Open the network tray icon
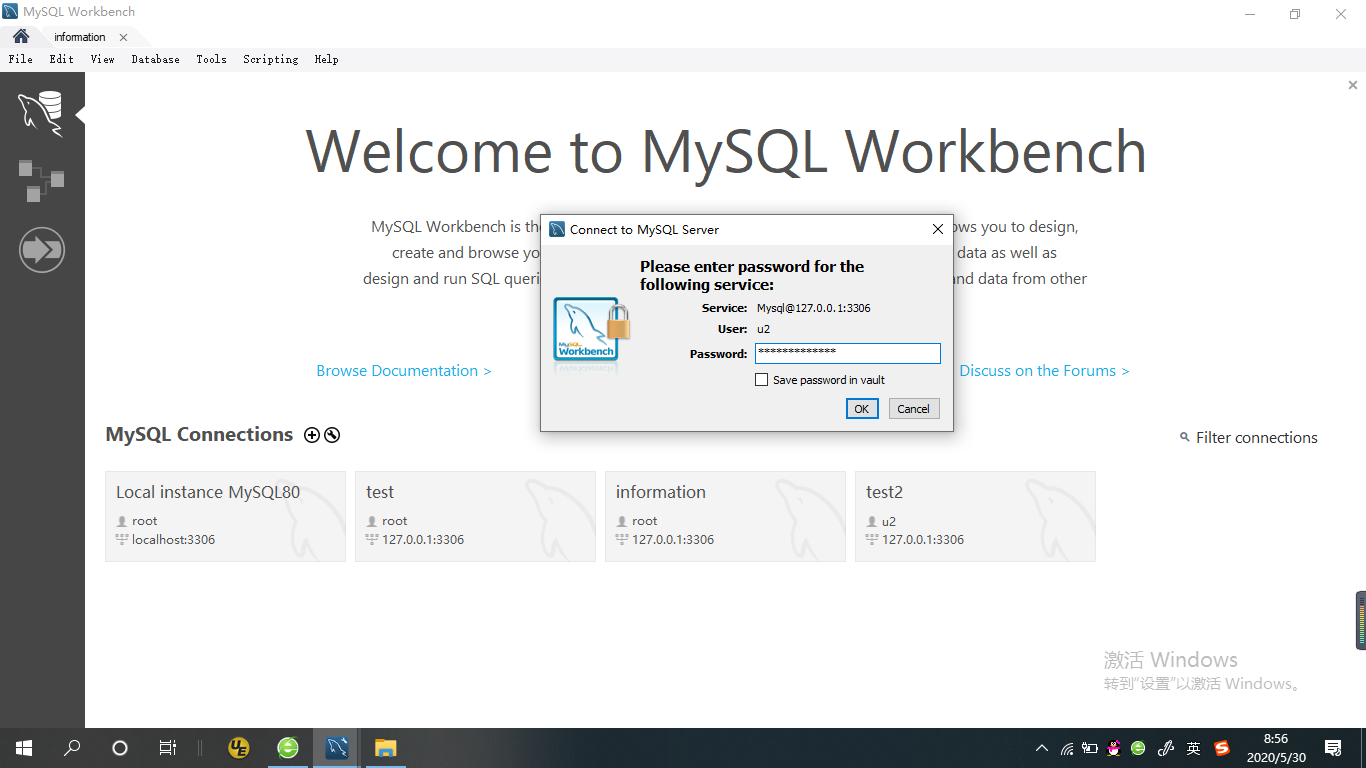This screenshot has height=768, width=1366. click(x=1067, y=748)
